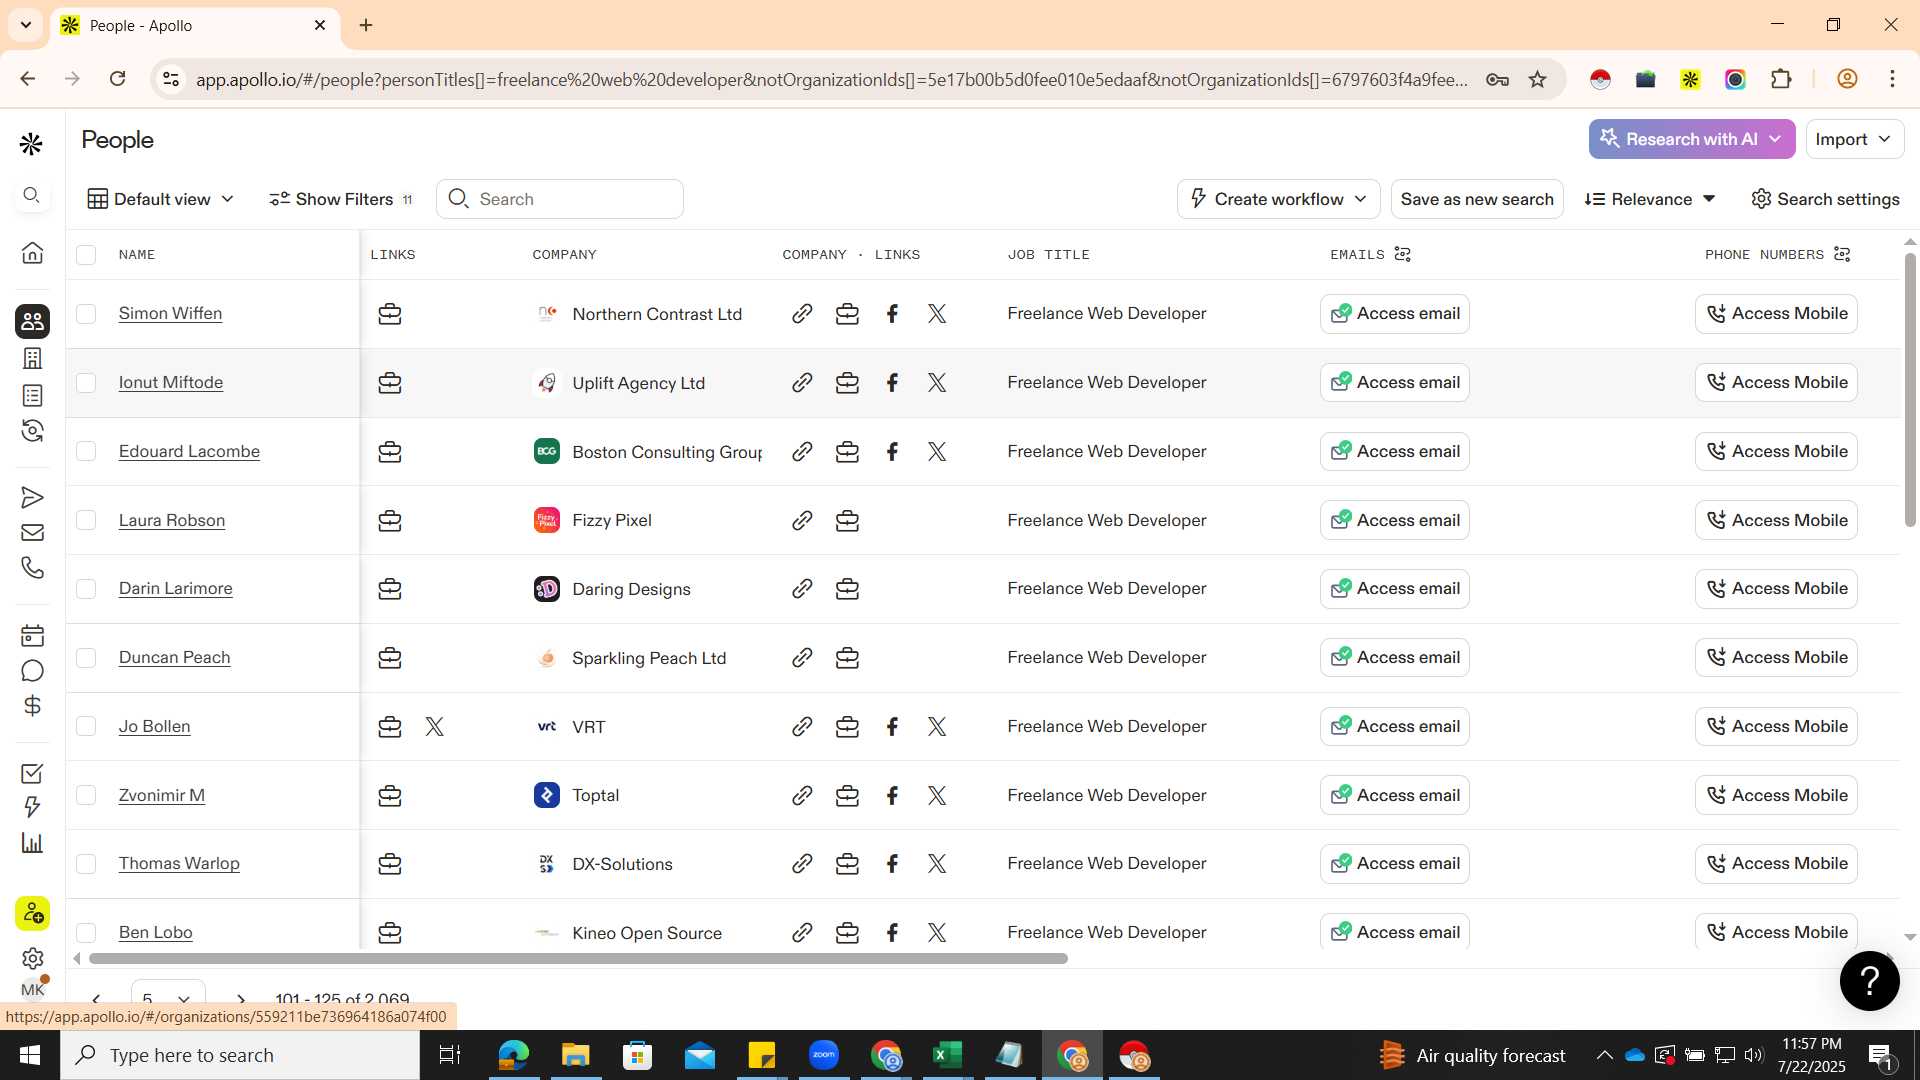Open the Companies building icon in sidebar
Screen dimensions: 1920x1080
(x=32, y=358)
